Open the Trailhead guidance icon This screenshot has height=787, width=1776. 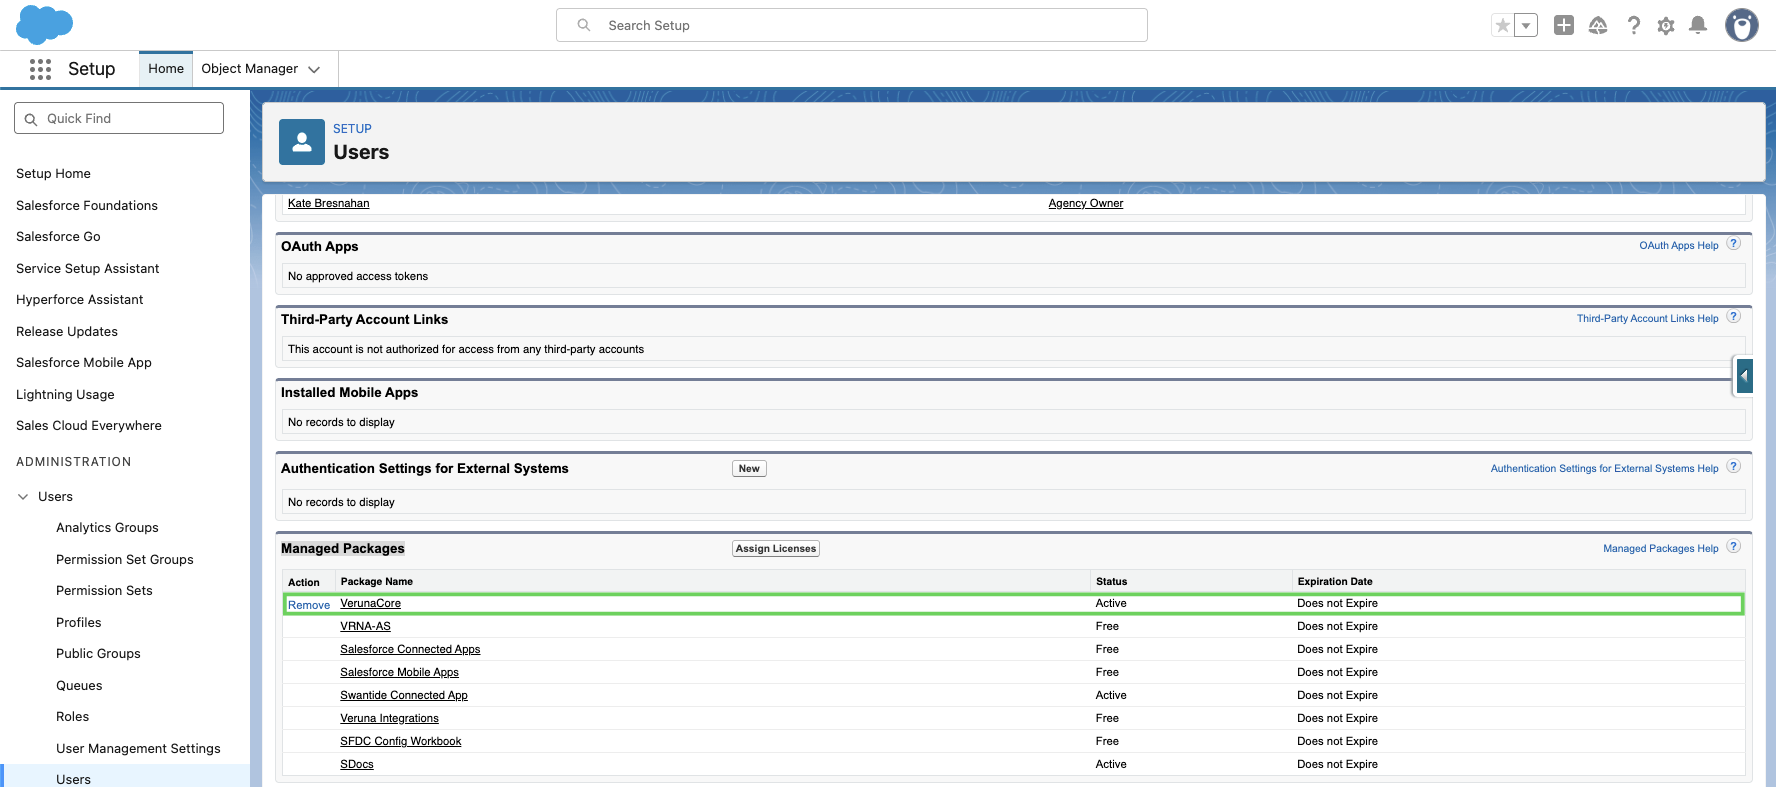click(x=1598, y=25)
